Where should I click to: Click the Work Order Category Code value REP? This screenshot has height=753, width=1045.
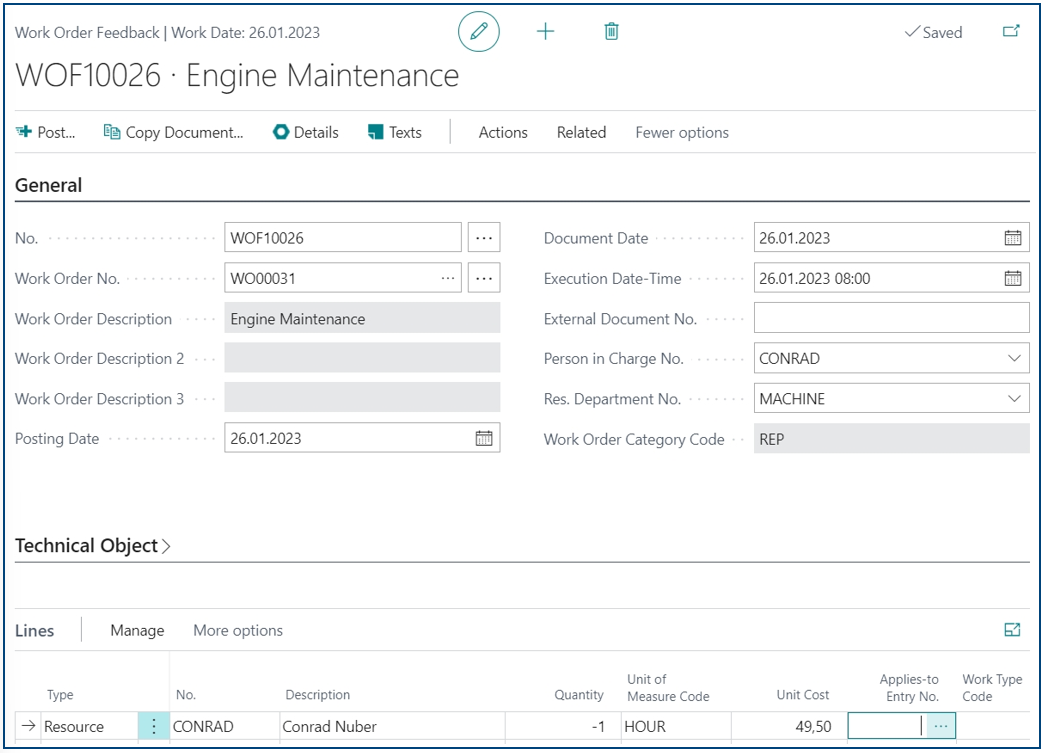[891, 439]
